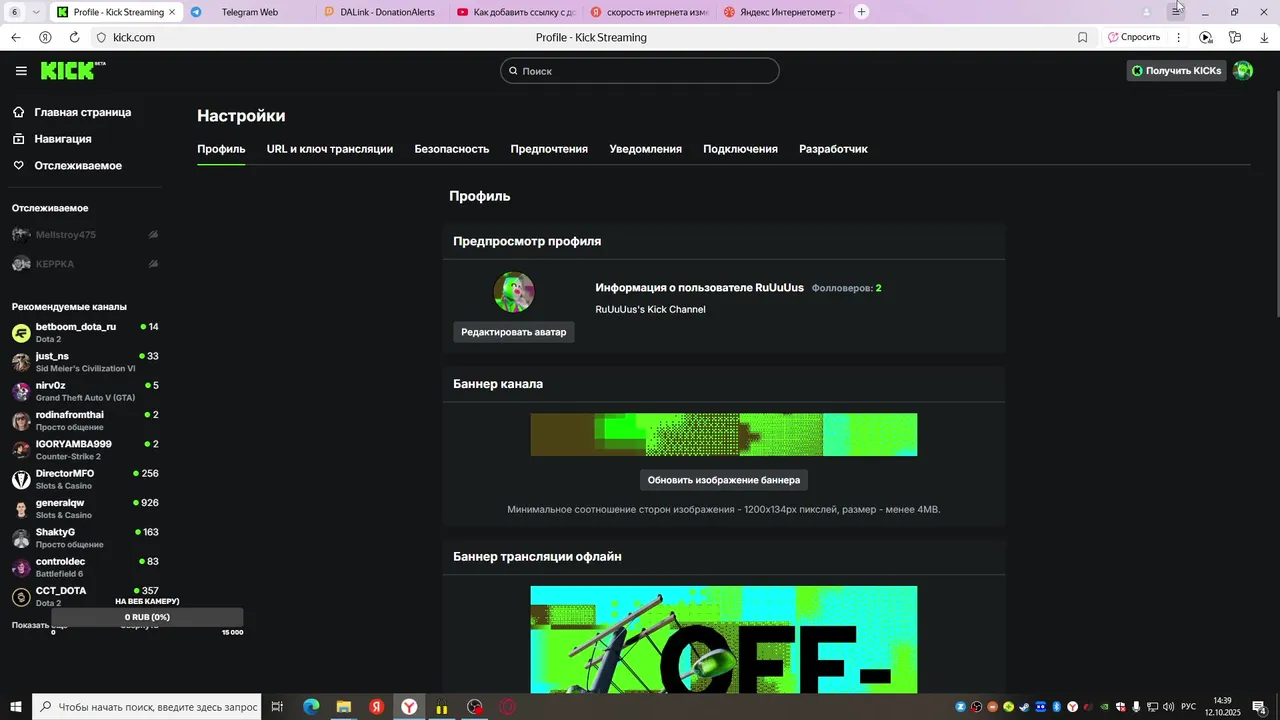Click the Steam icon in system tray
The image size is (1280, 720).
coord(1024,707)
